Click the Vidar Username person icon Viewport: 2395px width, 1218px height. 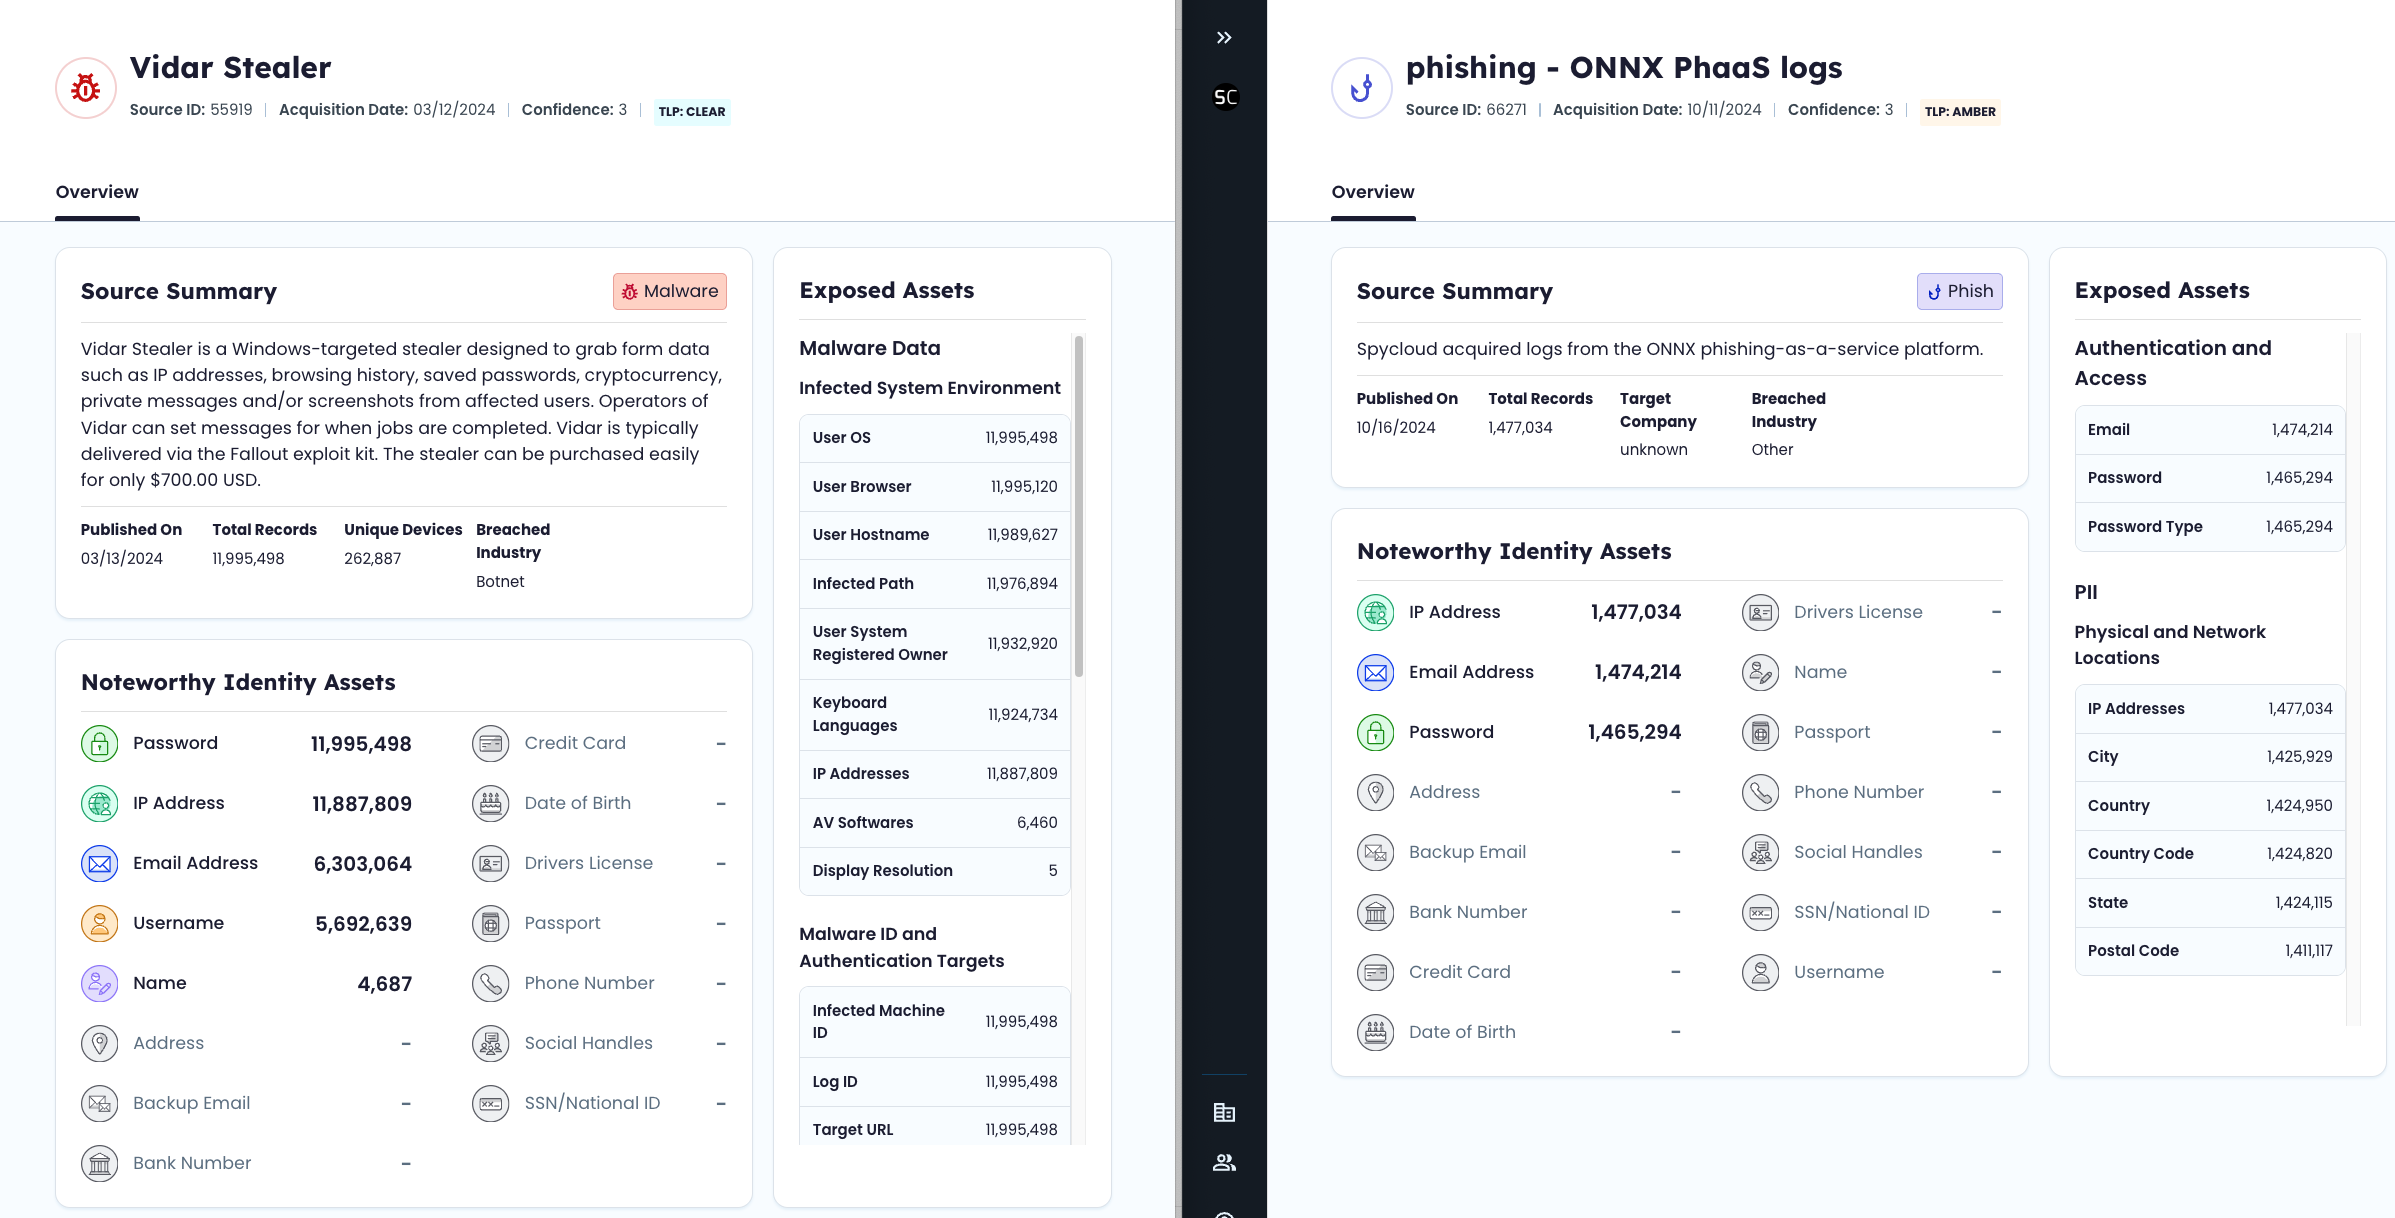point(99,923)
